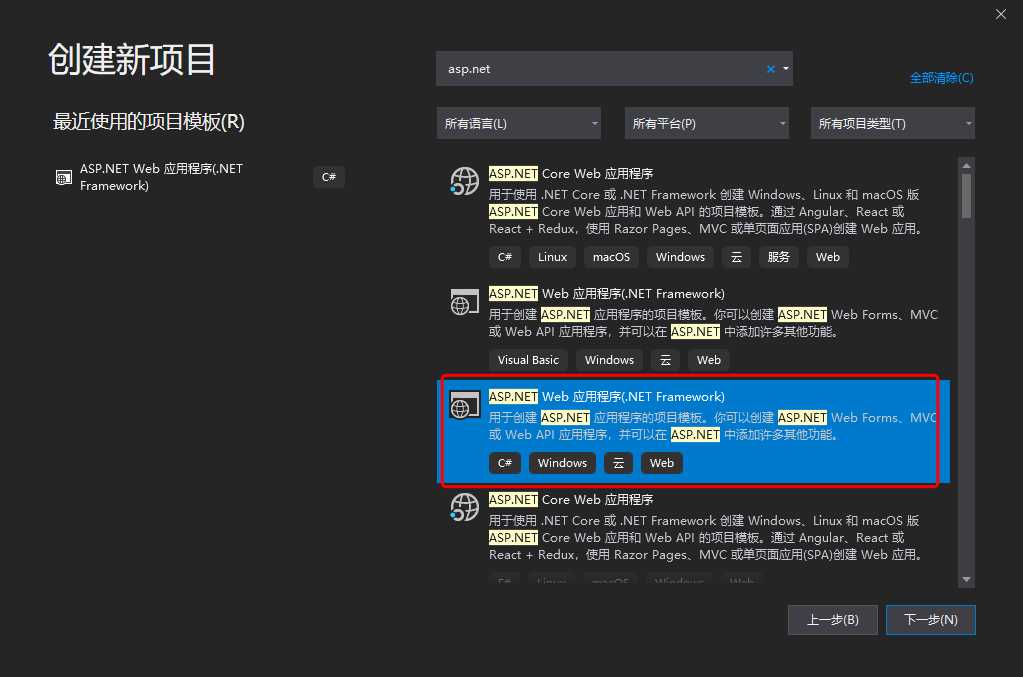Click the 全部清除 clear all link

(x=940, y=78)
